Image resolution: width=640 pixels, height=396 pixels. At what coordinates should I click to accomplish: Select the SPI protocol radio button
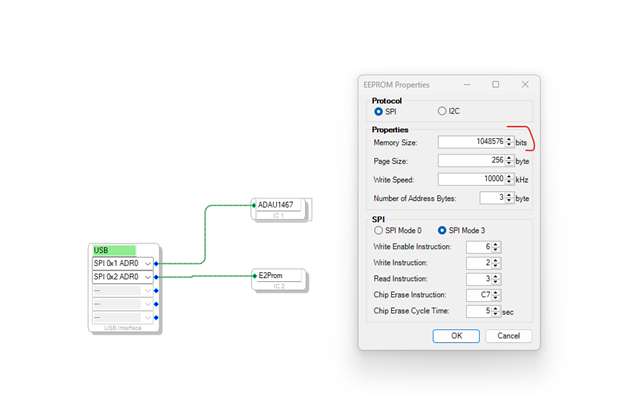378,111
